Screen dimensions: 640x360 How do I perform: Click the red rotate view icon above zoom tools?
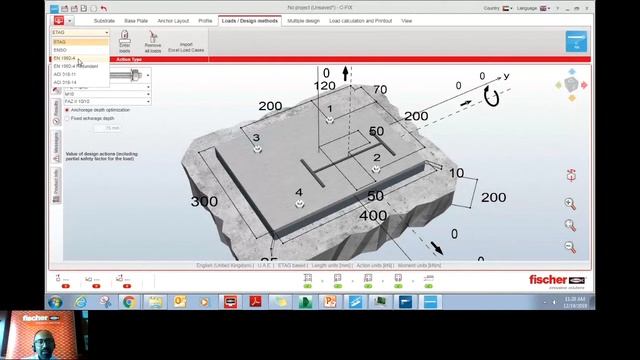click(571, 176)
